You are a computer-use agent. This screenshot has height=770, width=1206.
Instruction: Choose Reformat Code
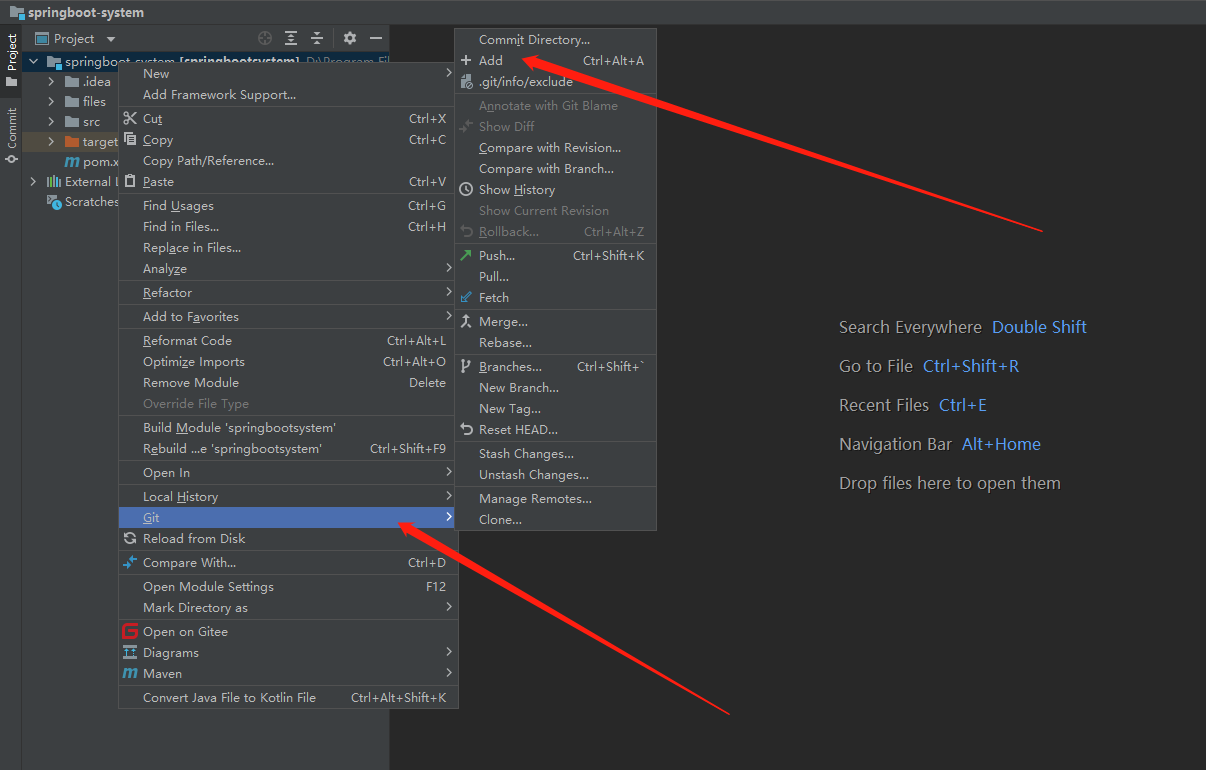288,341
